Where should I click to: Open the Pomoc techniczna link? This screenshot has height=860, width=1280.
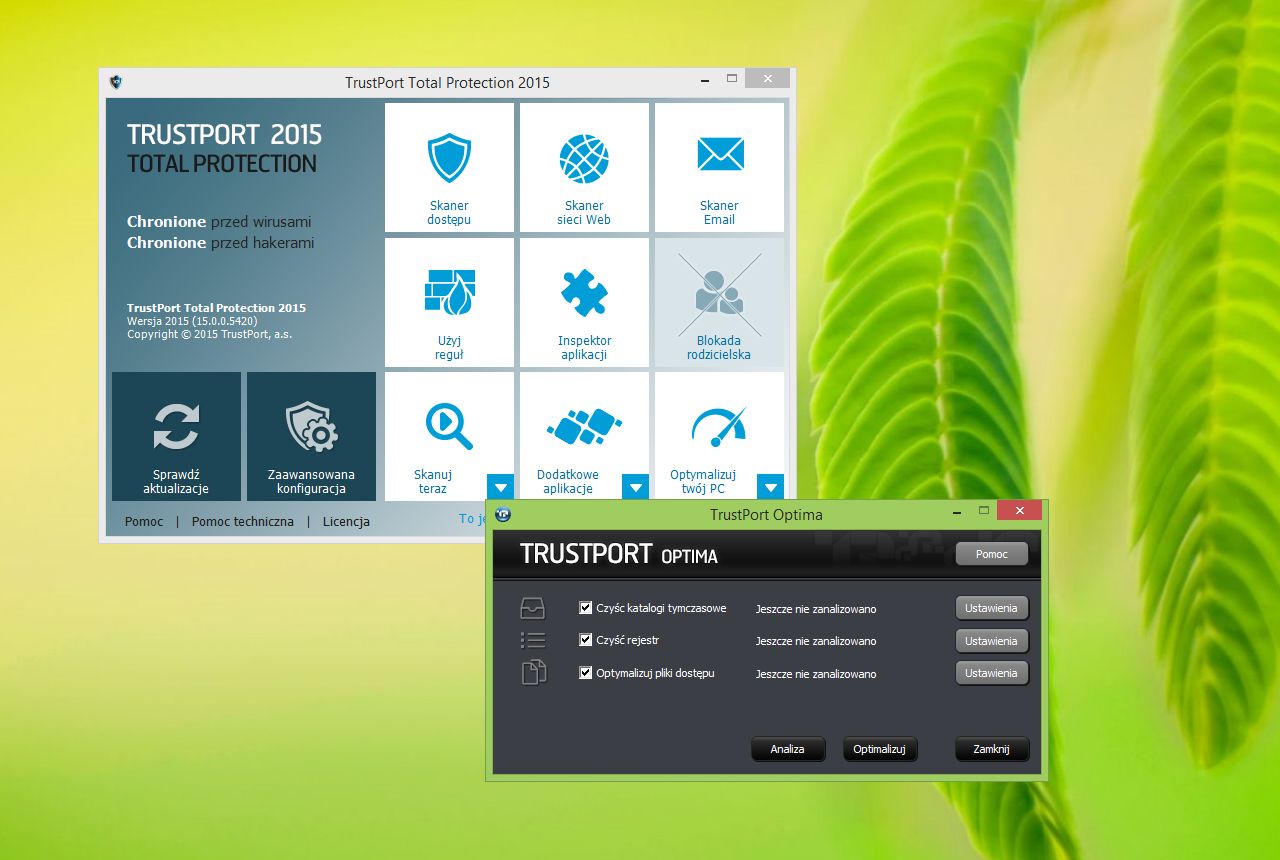tap(243, 521)
